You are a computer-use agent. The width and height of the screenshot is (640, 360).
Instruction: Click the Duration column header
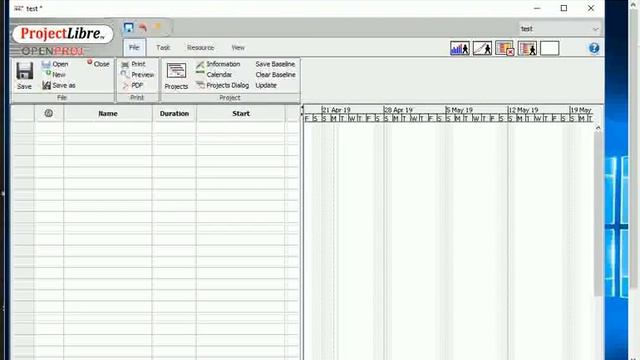point(174,113)
